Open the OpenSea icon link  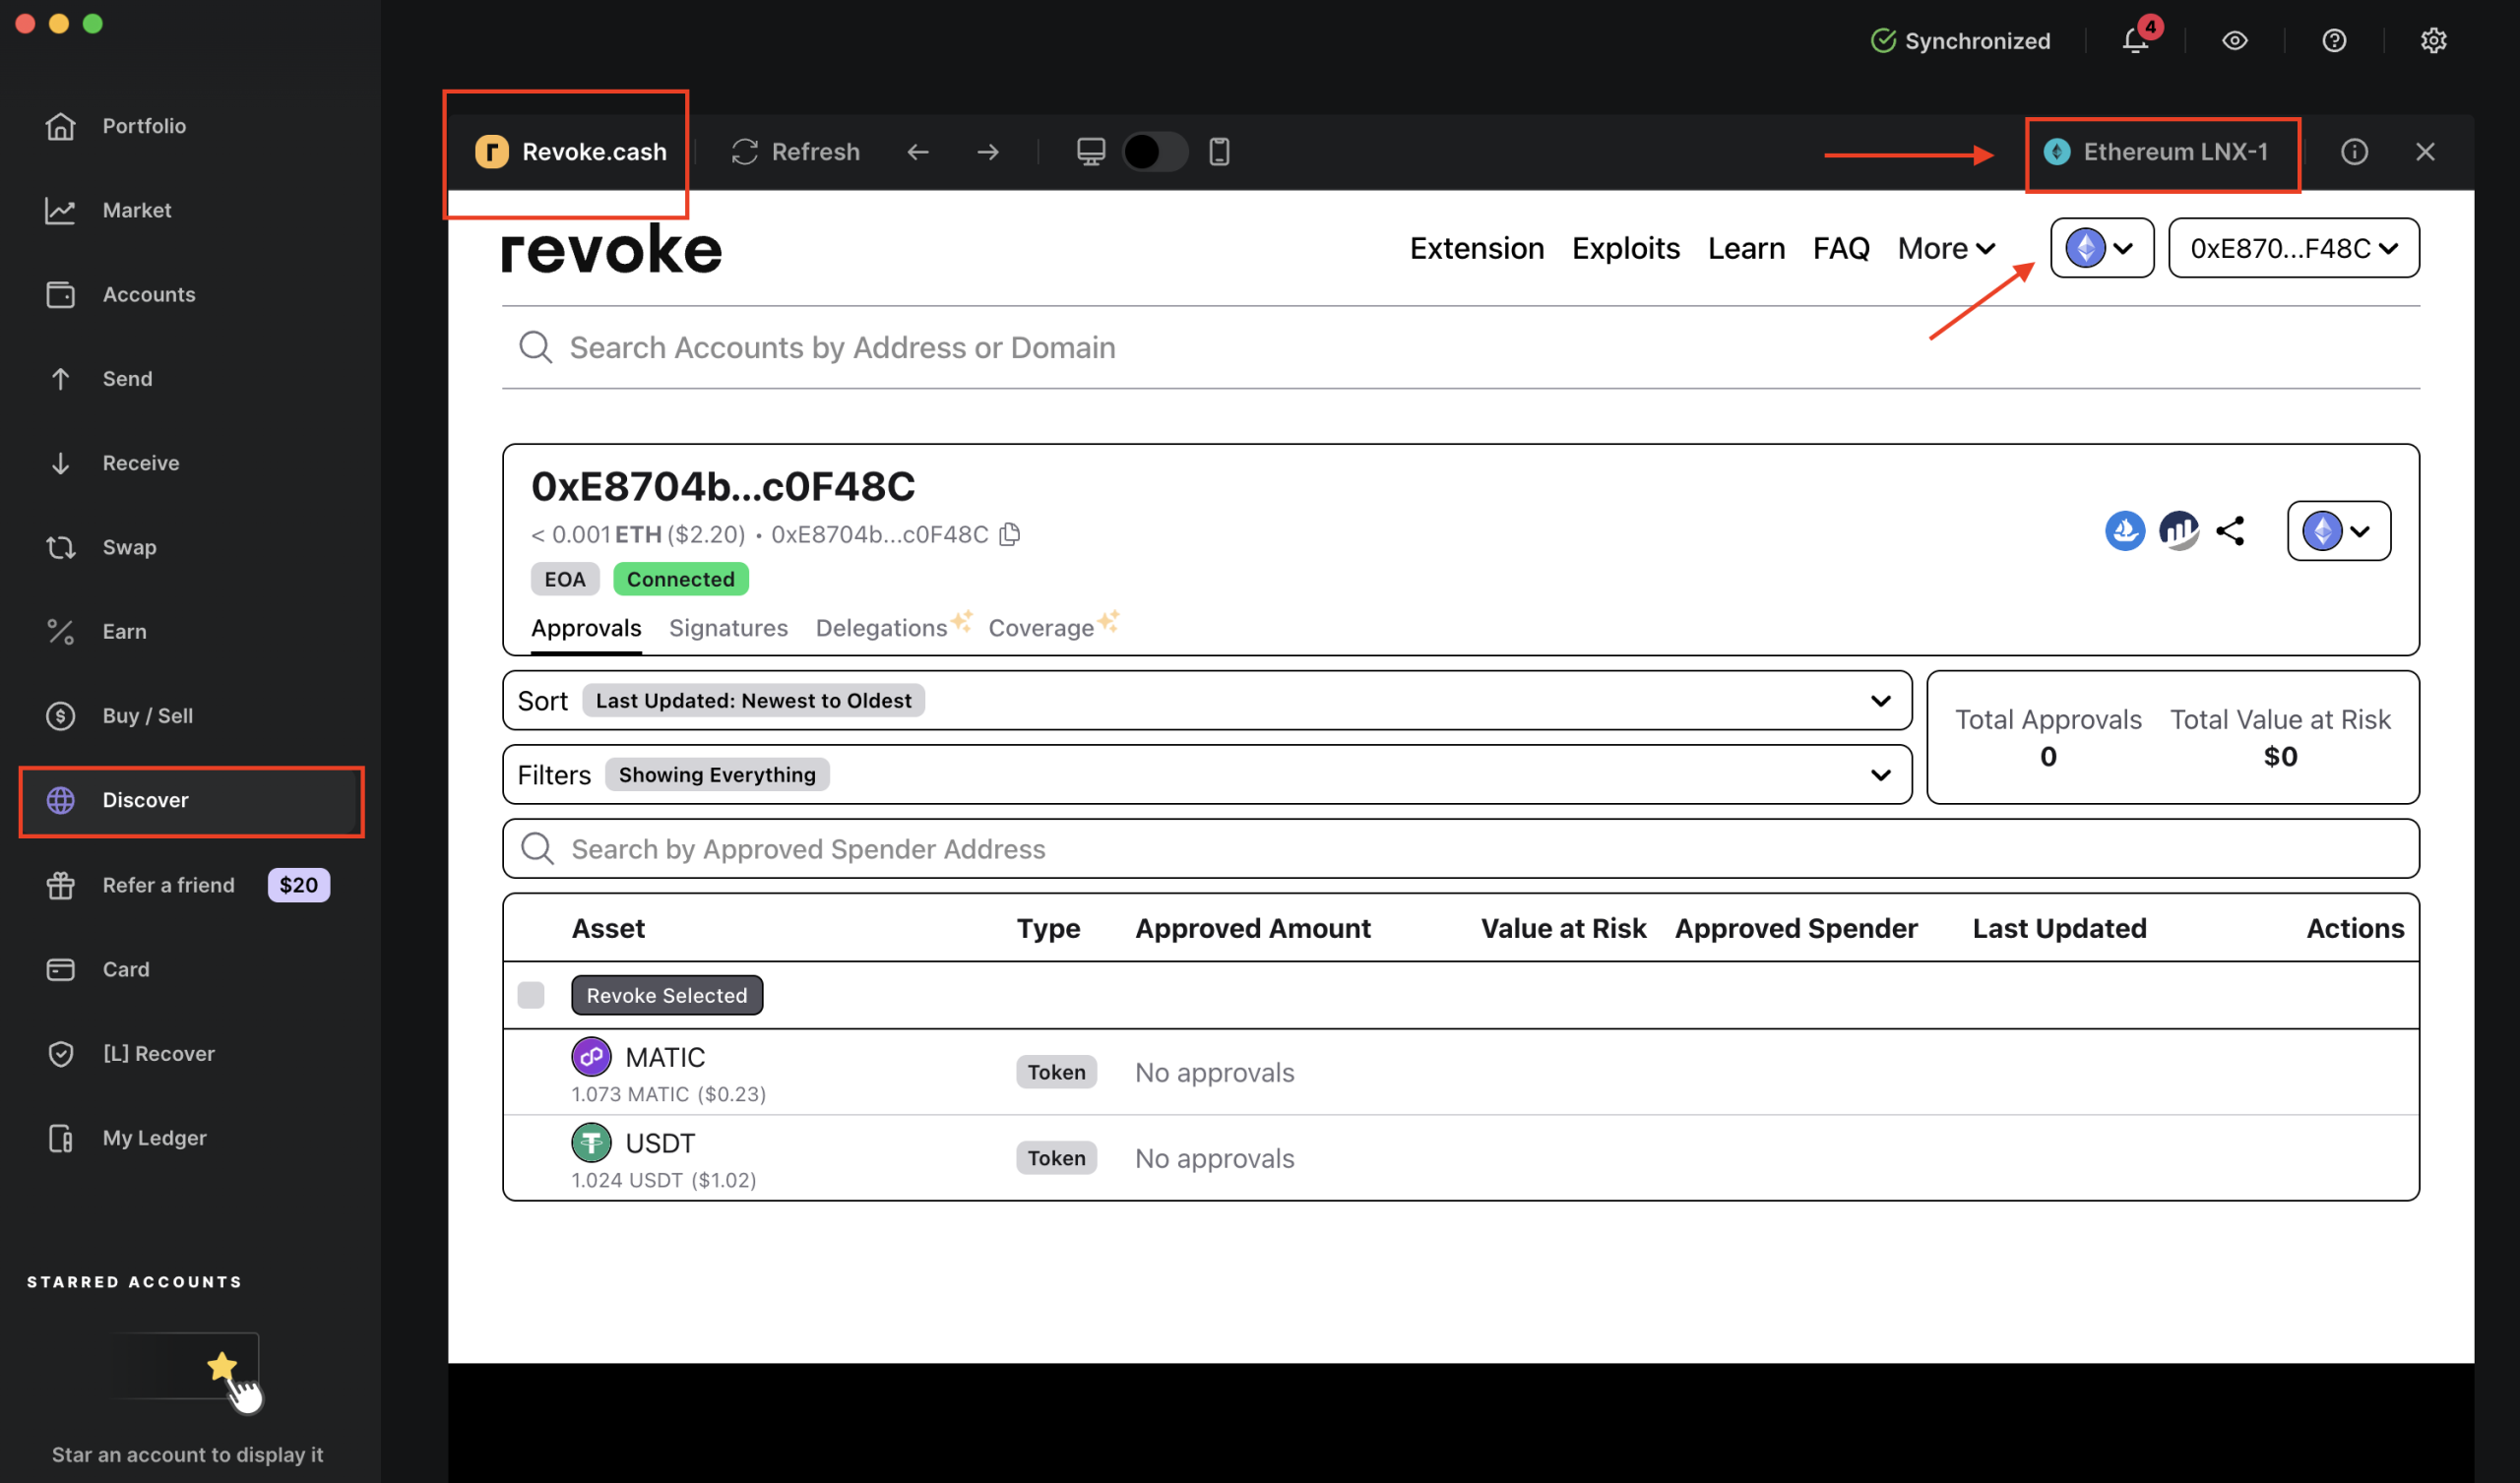(2124, 530)
